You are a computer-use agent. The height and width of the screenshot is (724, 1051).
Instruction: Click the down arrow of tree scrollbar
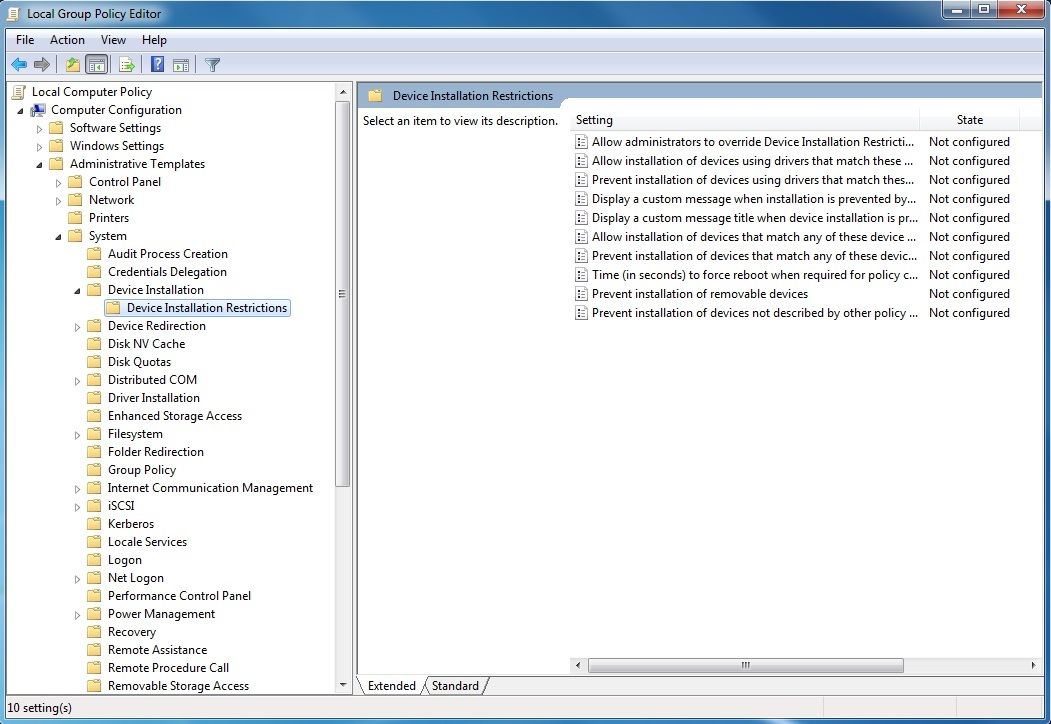343,685
